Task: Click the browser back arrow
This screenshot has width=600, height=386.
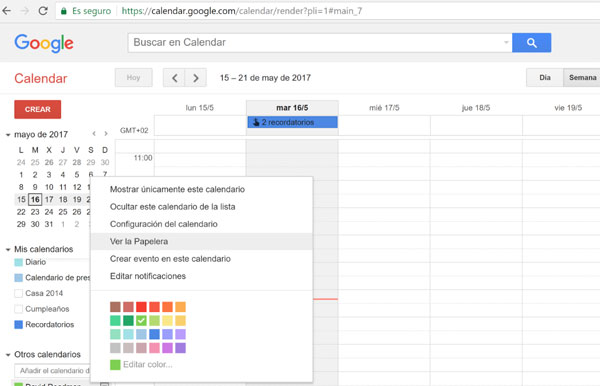Action: tap(7, 11)
